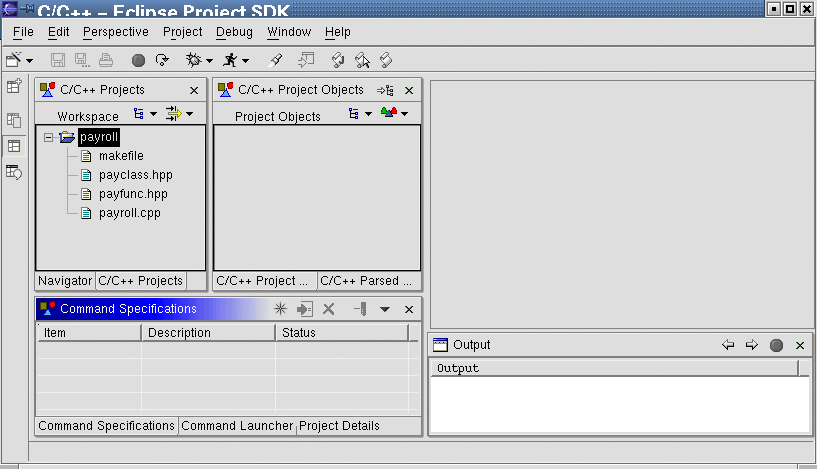Open the Workspace filter dropdown arrow
Image resolution: width=817 pixels, height=469 pixels.
tap(190, 114)
